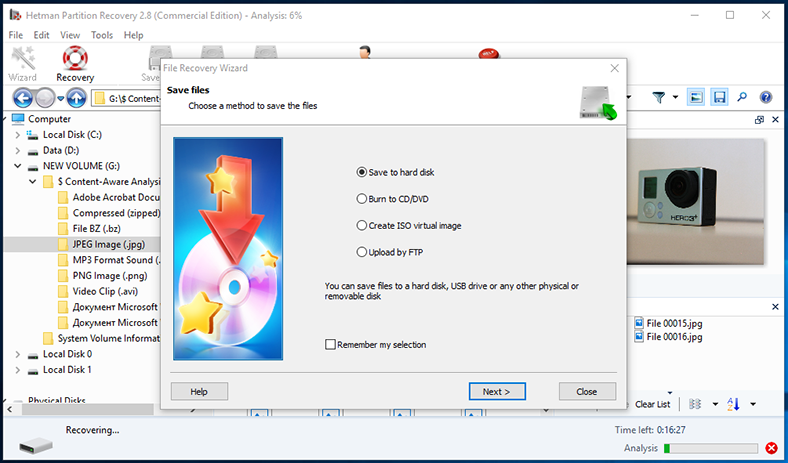
Task: Click the wizard's Help button
Action: tap(199, 391)
